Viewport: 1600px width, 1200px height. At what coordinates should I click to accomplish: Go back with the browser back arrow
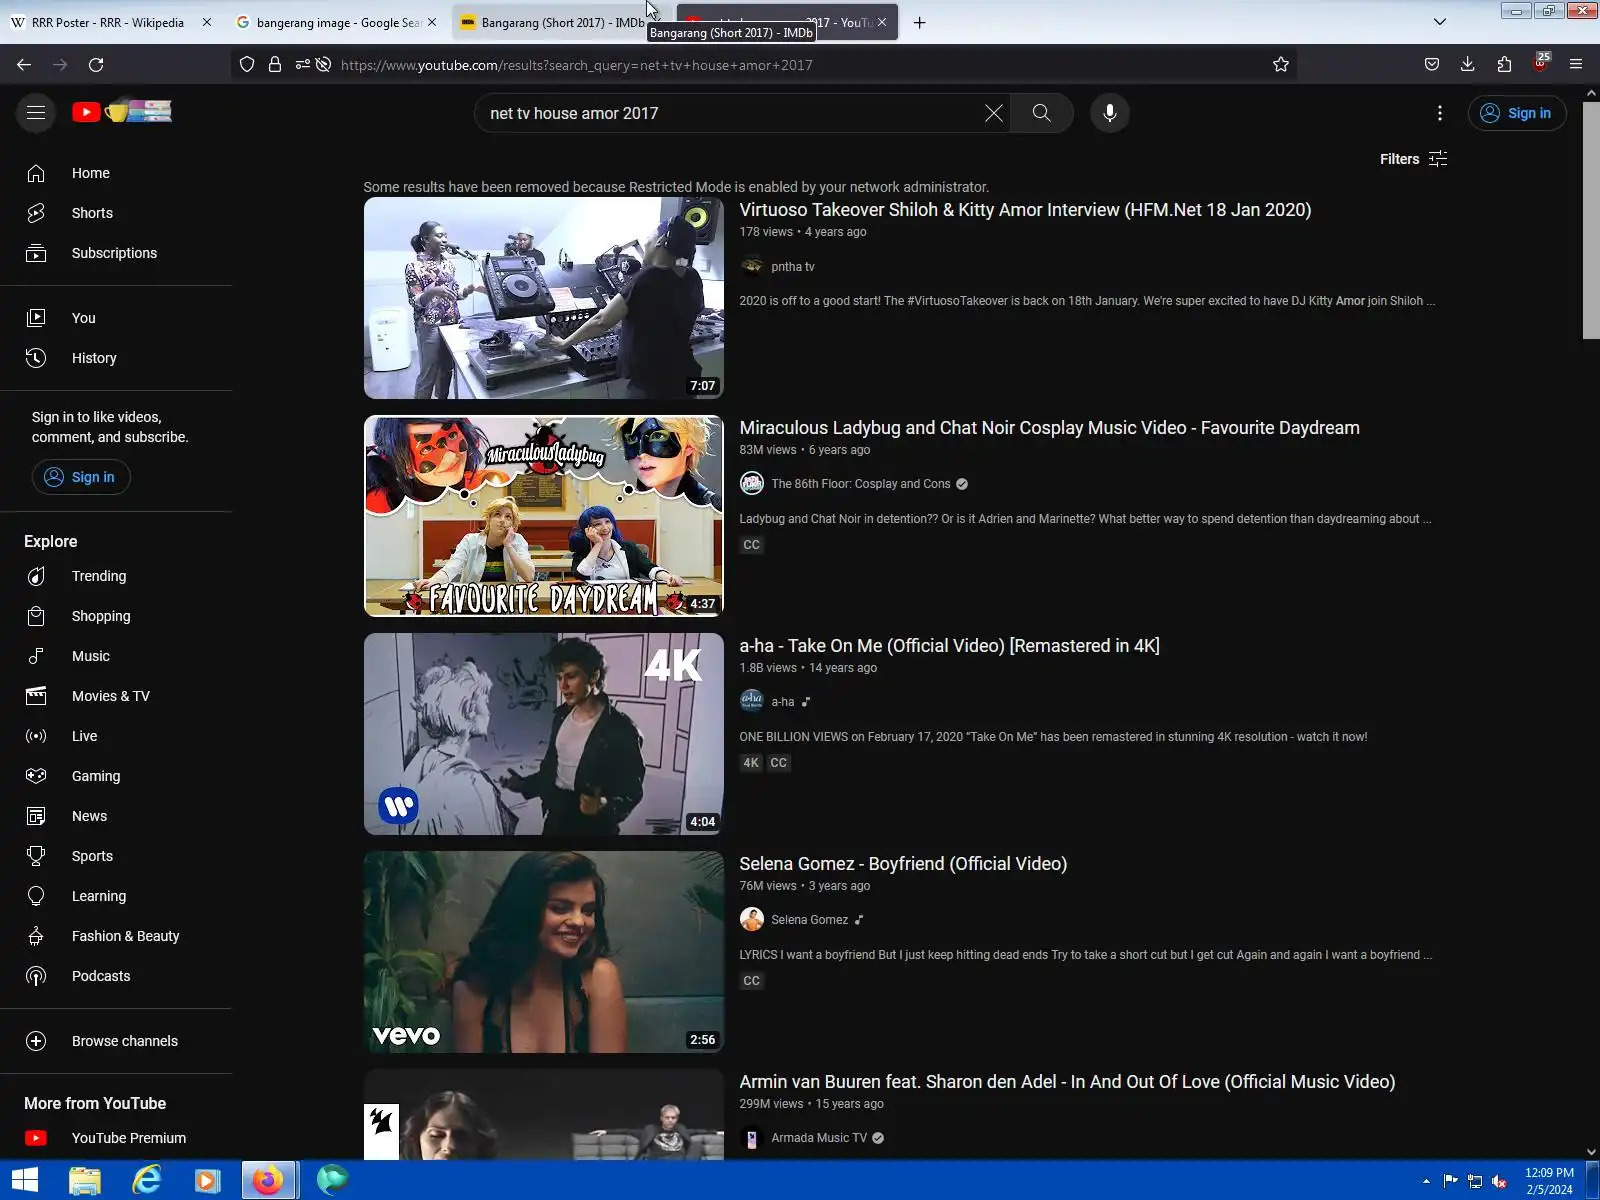coord(24,65)
